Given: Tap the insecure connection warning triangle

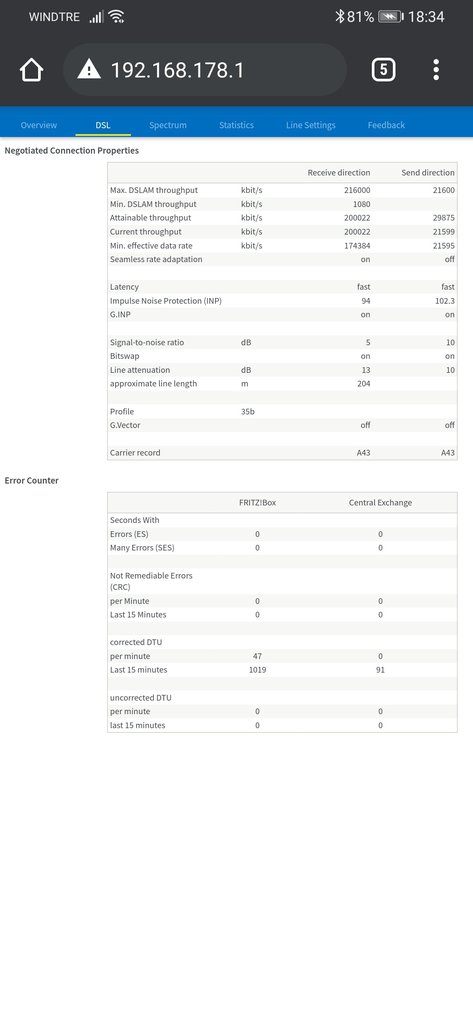Looking at the screenshot, I should 89,69.
